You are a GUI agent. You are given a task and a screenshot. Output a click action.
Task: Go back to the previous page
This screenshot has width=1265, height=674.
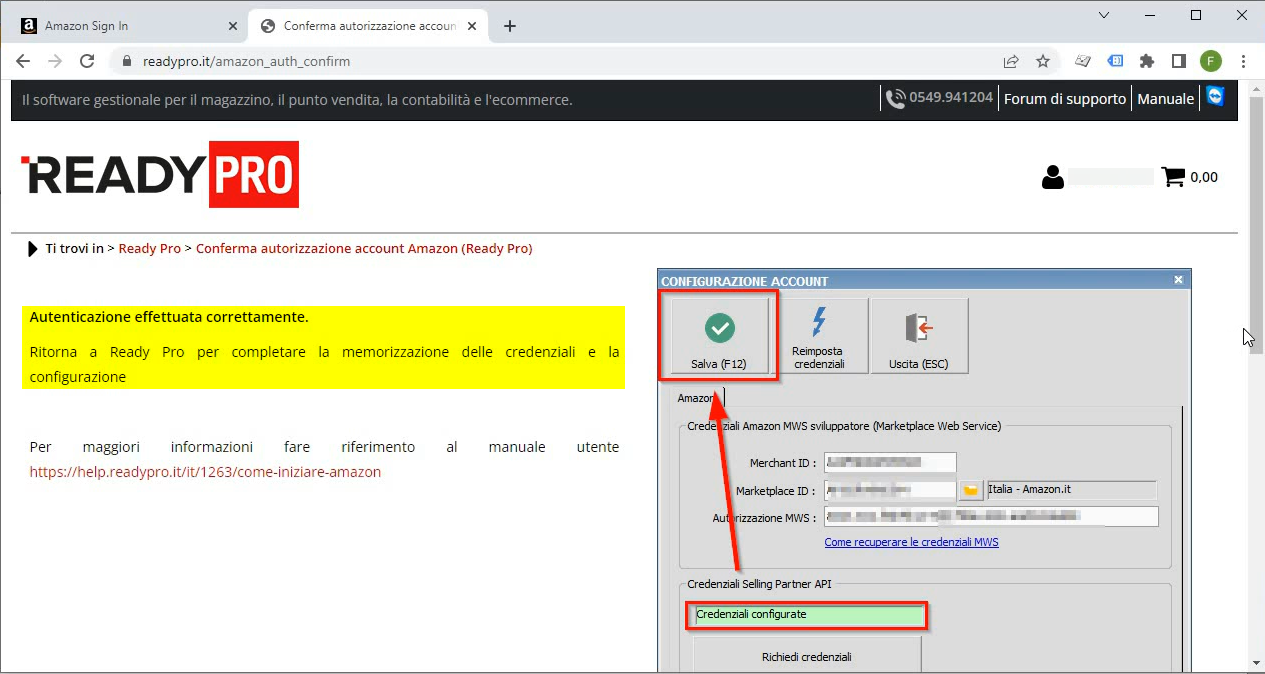coord(24,61)
